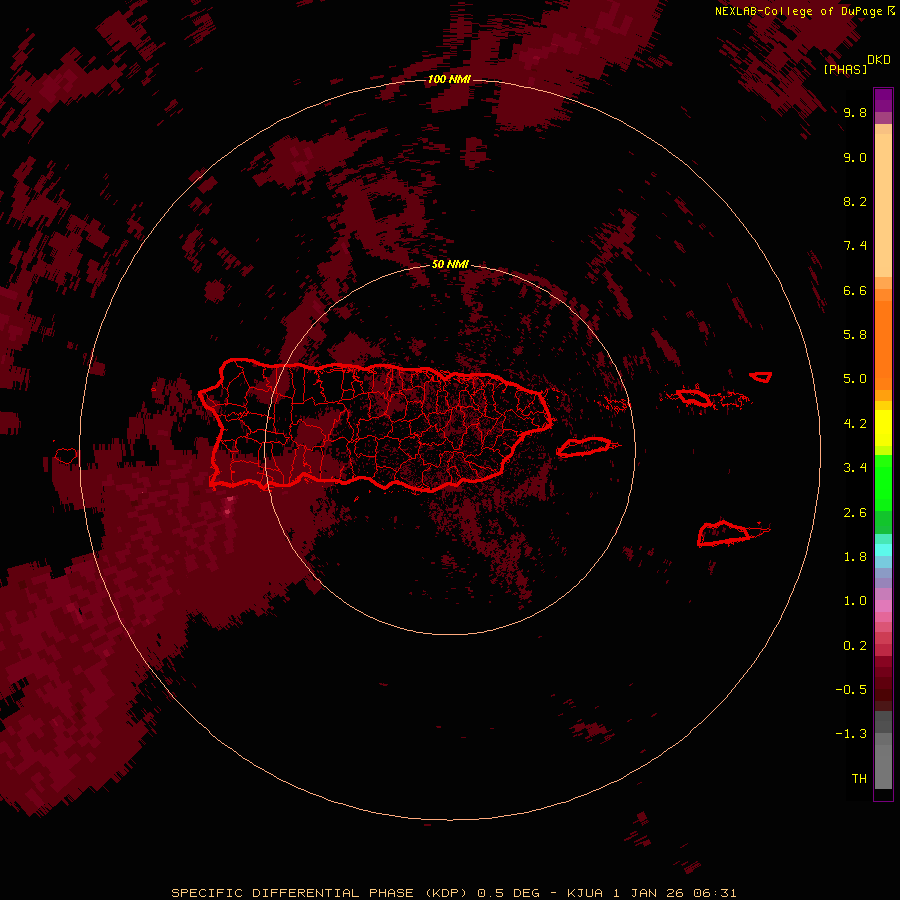This screenshot has height=900, width=900.
Task: Click the 9.0 scale value
Action: (x=855, y=157)
